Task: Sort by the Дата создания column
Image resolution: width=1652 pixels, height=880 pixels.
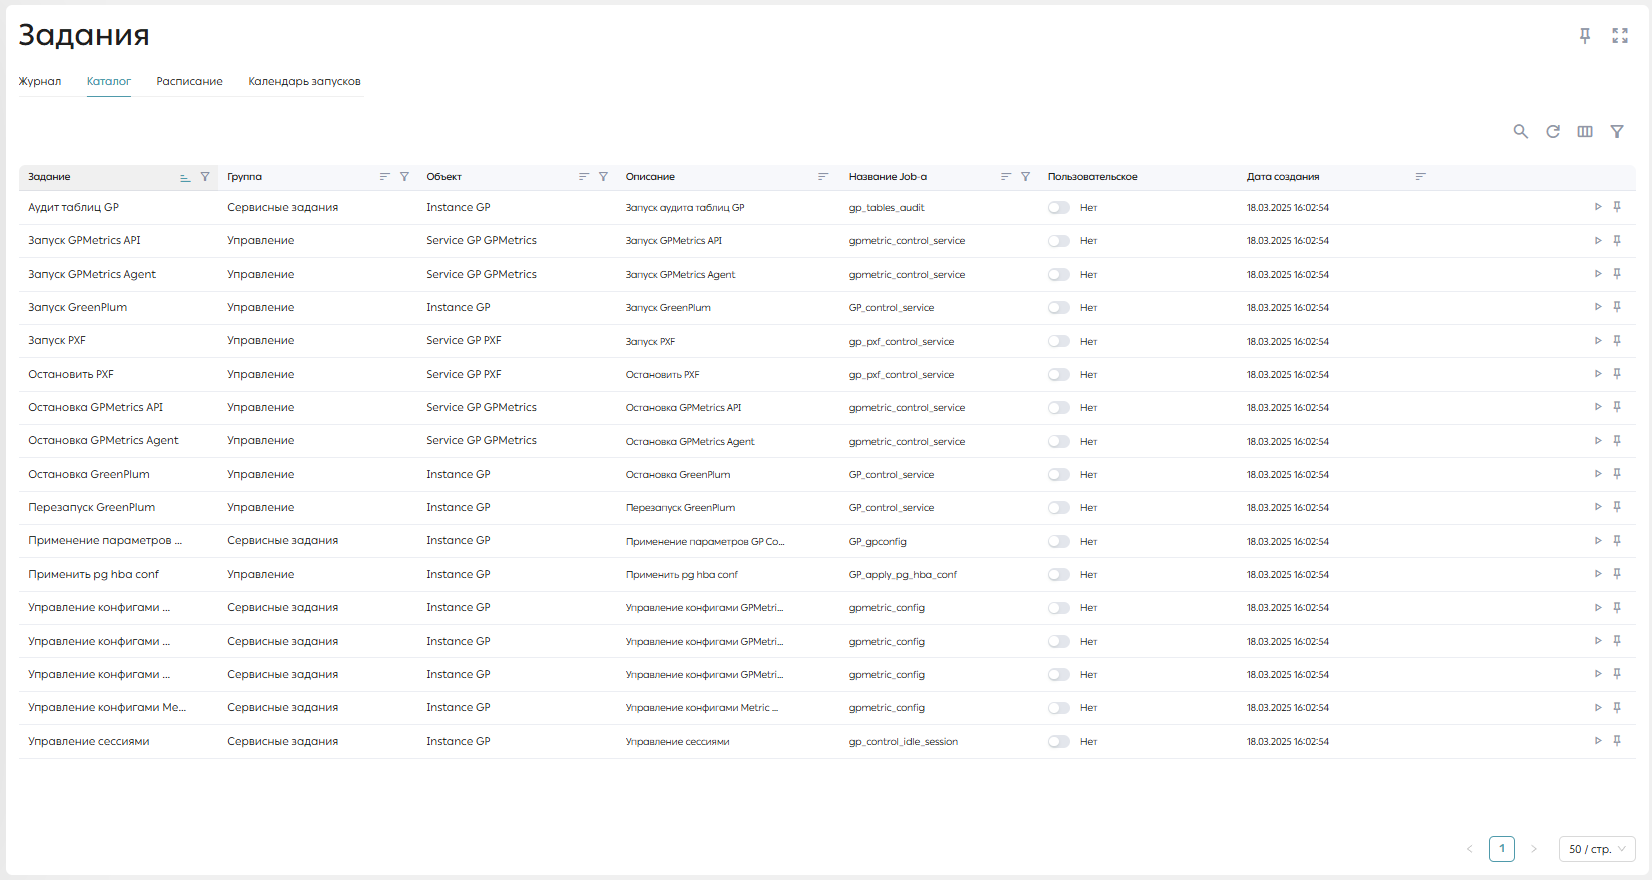Action: pos(1420,177)
